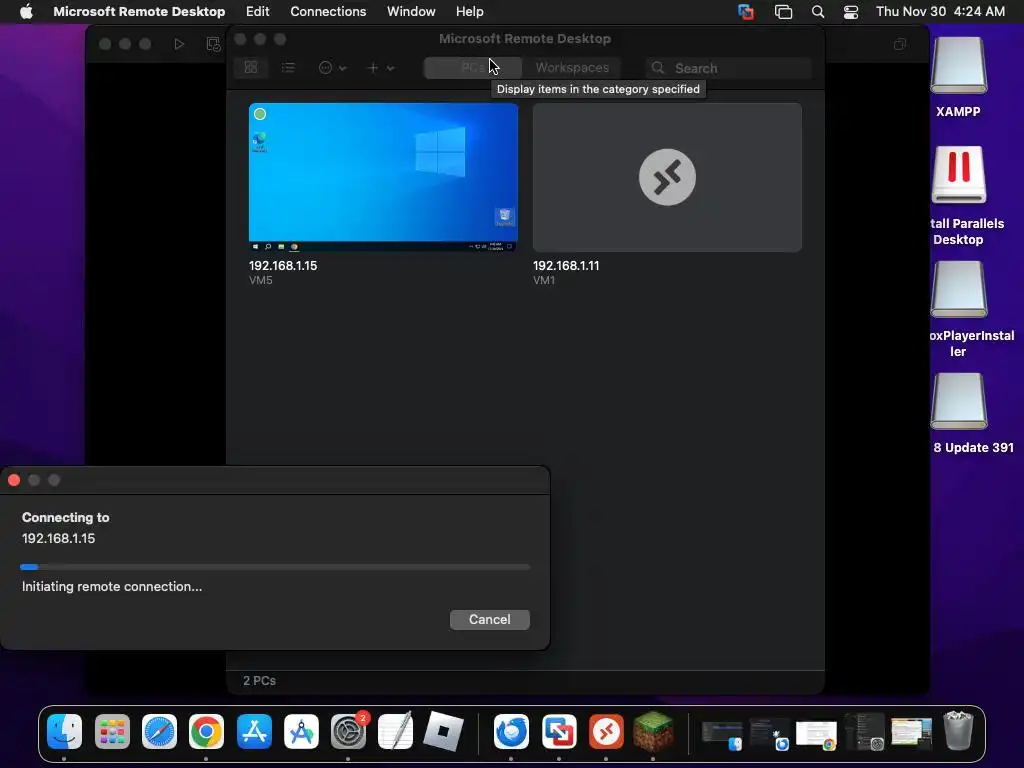Launch Google Chrome from the Dock
This screenshot has height=768, width=1024.
click(206, 731)
